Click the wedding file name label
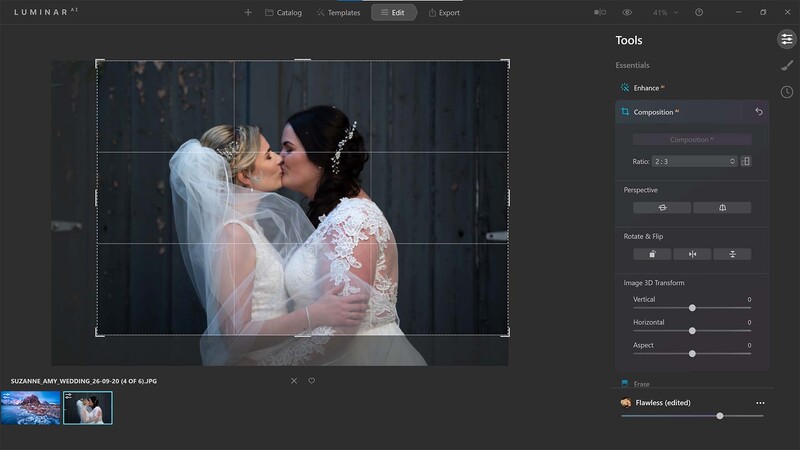Image resolution: width=800 pixels, height=450 pixels. click(84, 381)
